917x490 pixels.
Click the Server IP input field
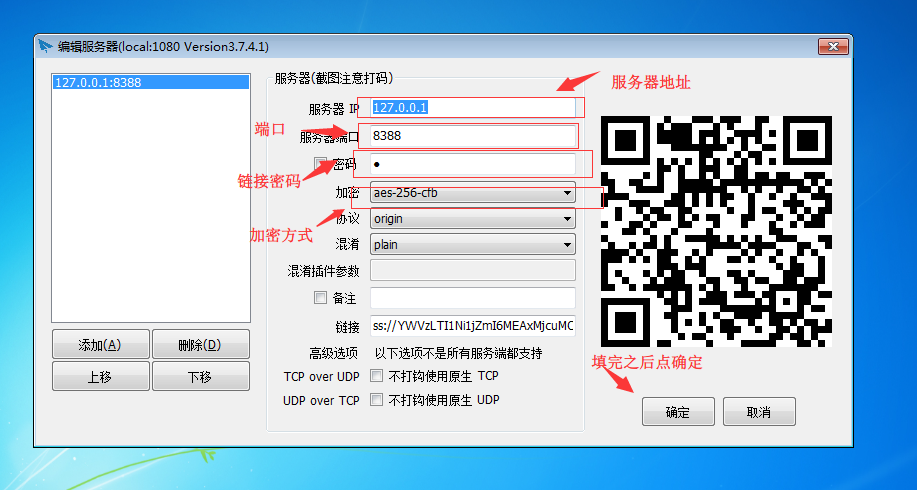[x=473, y=108]
